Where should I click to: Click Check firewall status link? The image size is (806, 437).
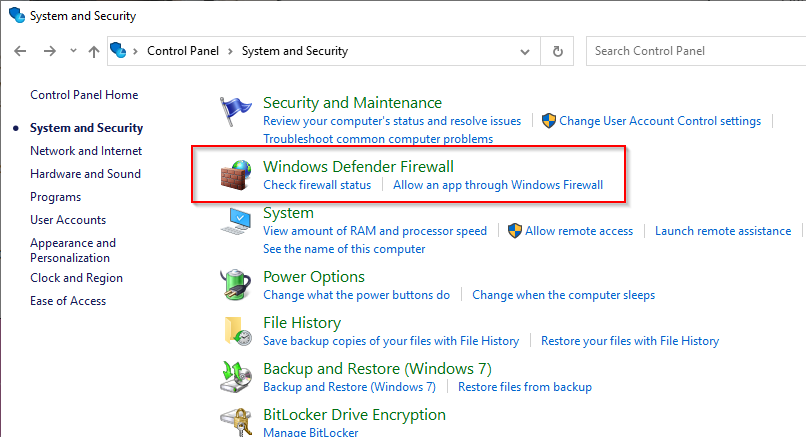coord(317,185)
